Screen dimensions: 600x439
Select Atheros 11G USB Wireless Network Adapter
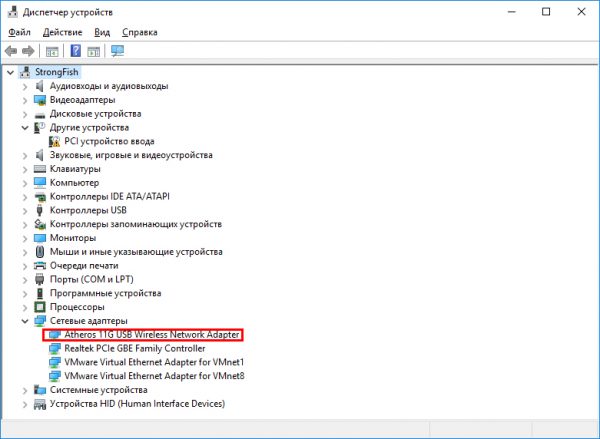click(x=152, y=335)
